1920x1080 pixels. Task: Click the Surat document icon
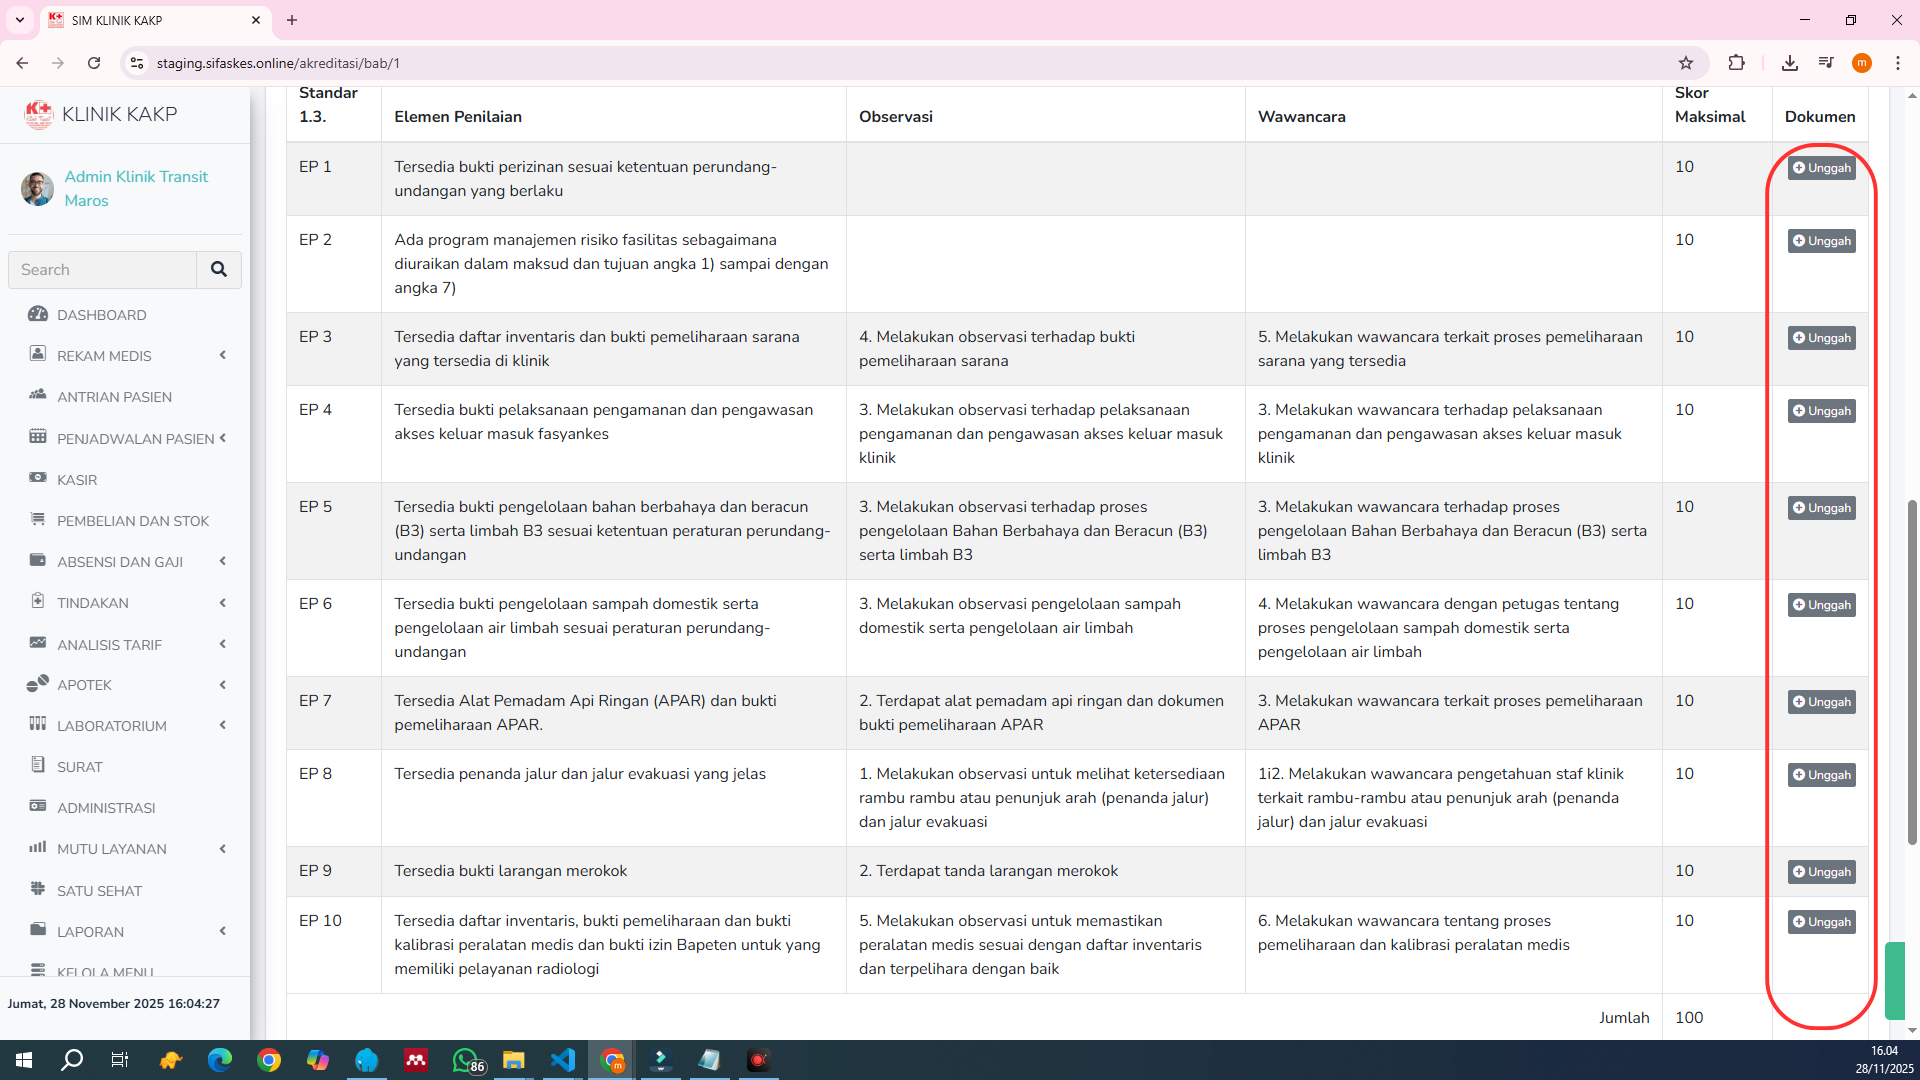38,765
